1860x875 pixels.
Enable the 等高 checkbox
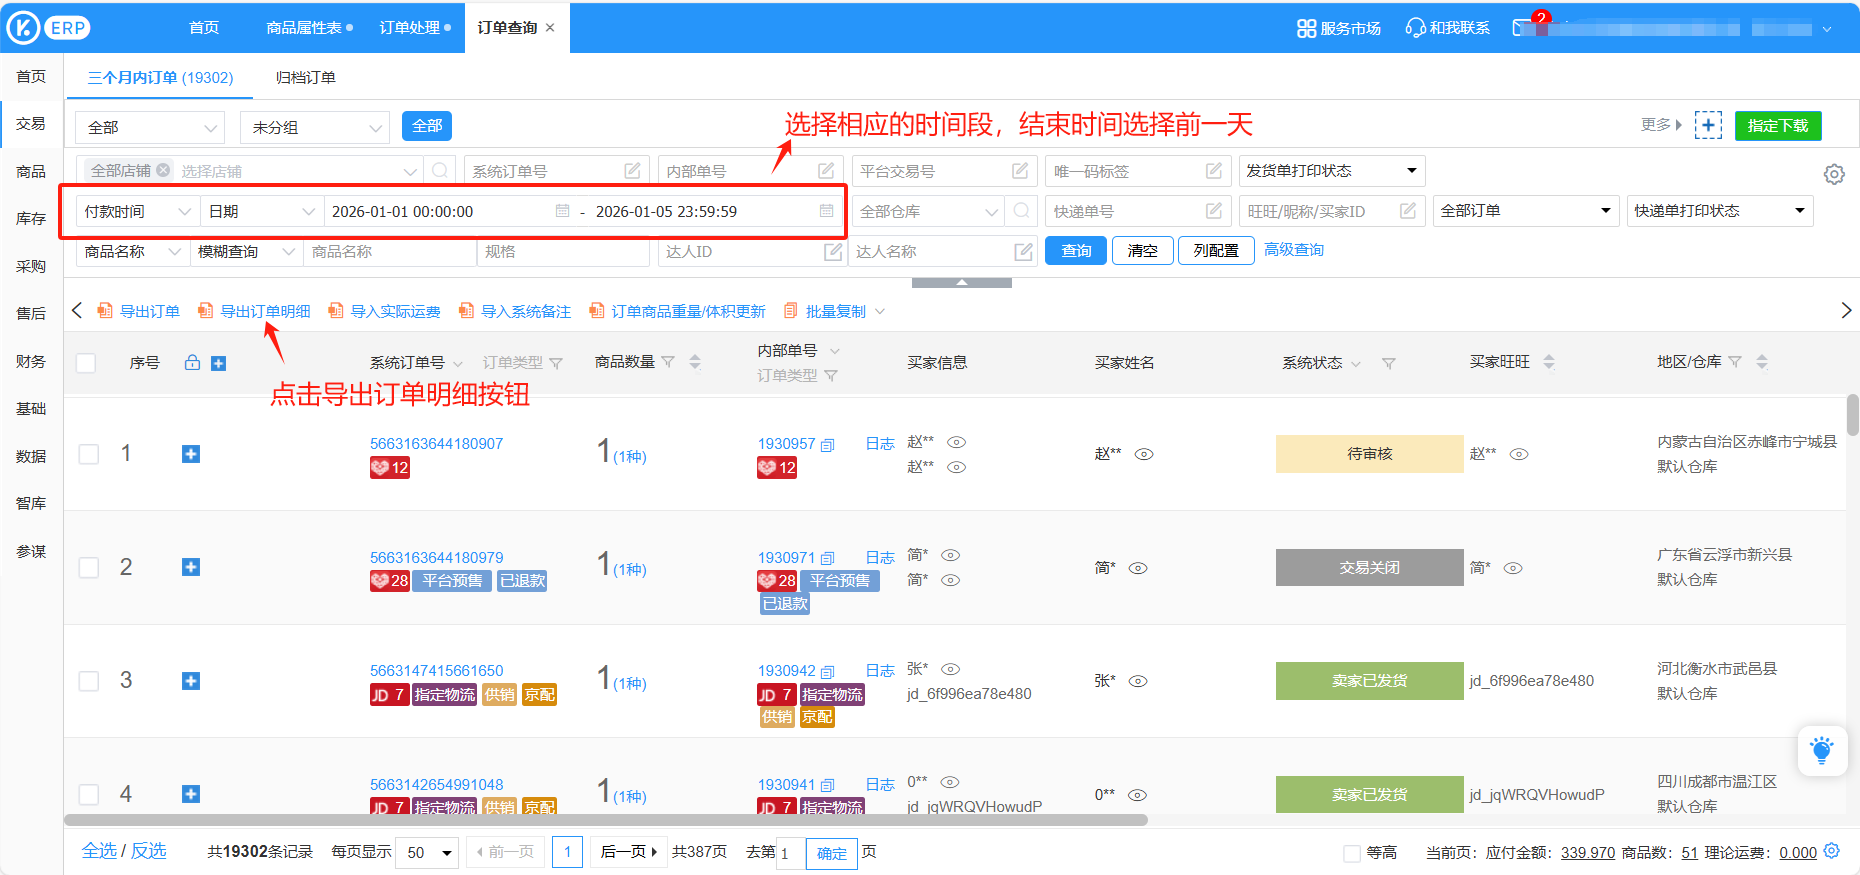click(x=1352, y=853)
